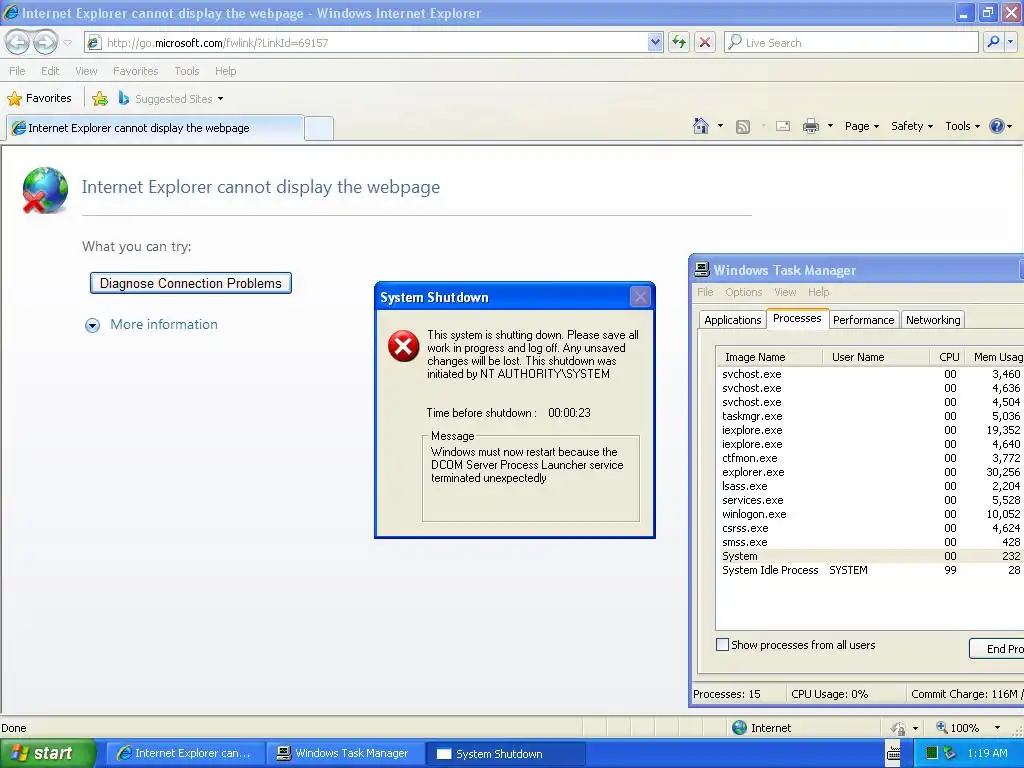
Task: Select ctfmon.exe process row
Action: [870, 458]
